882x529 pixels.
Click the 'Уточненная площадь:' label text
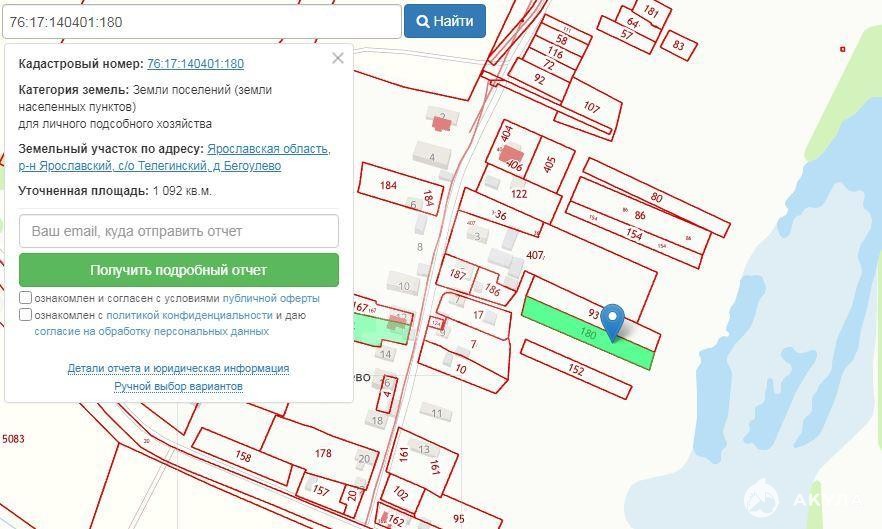(83, 191)
